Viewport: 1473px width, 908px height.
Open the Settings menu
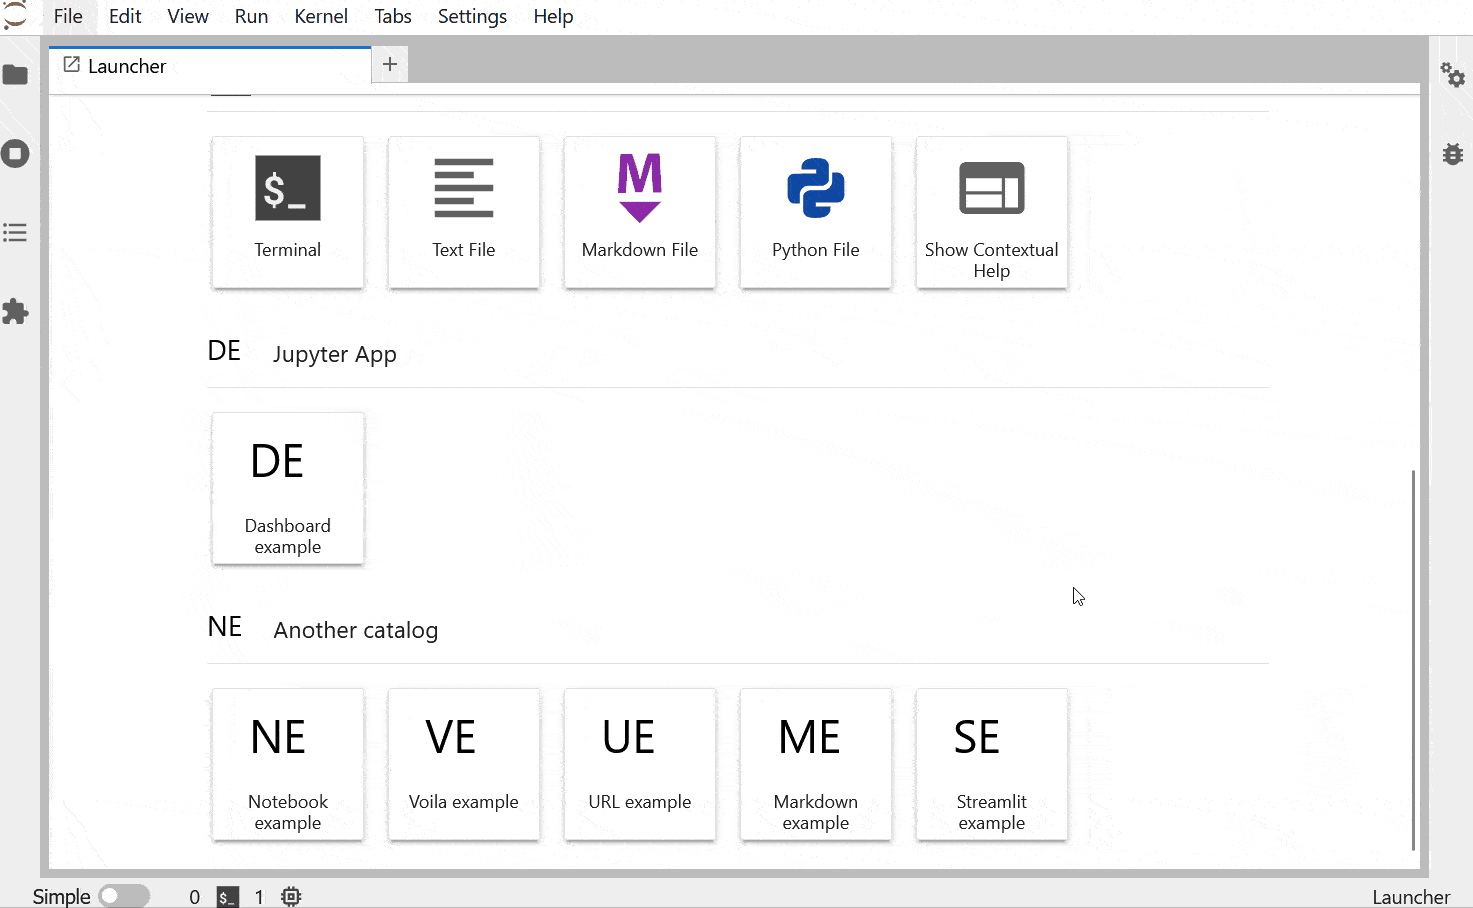[472, 16]
